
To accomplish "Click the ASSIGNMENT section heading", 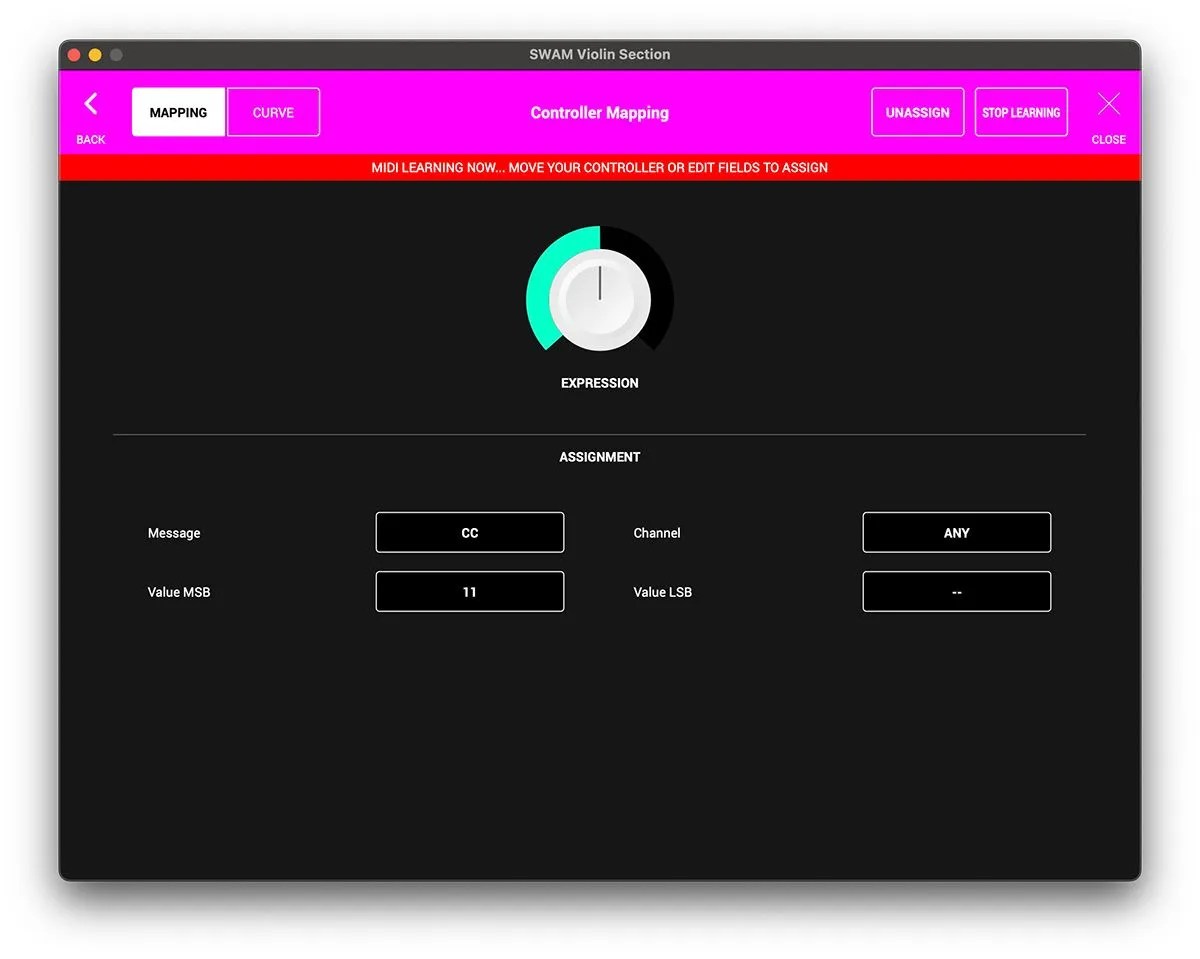I will 600,457.
